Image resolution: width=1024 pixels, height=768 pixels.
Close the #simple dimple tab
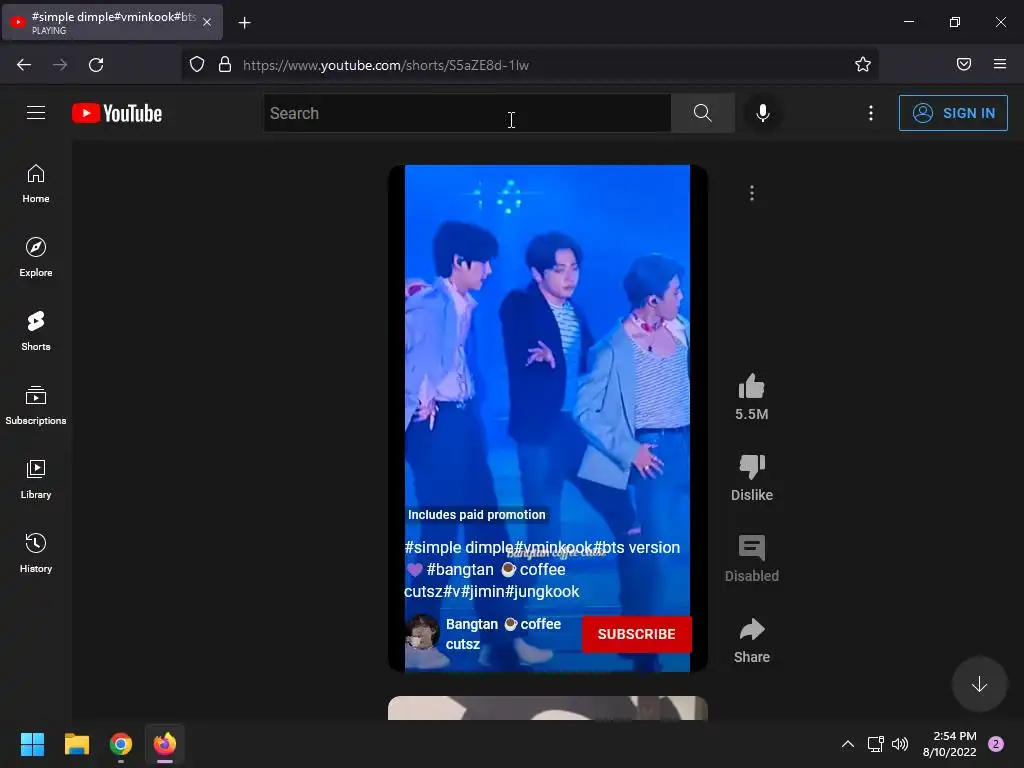[x=207, y=22]
